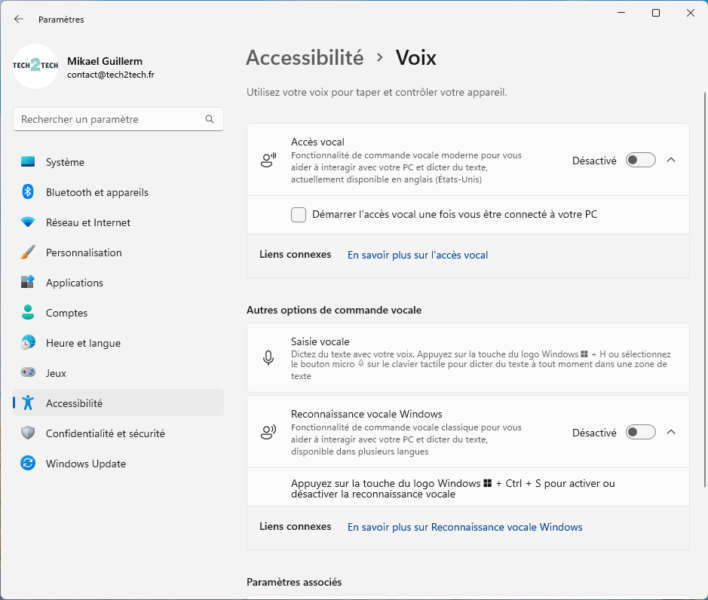Enable the Accès vocal toggle switch
This screenshot has width=708, height=600.
pyautogui.click(x=640, y=160)
